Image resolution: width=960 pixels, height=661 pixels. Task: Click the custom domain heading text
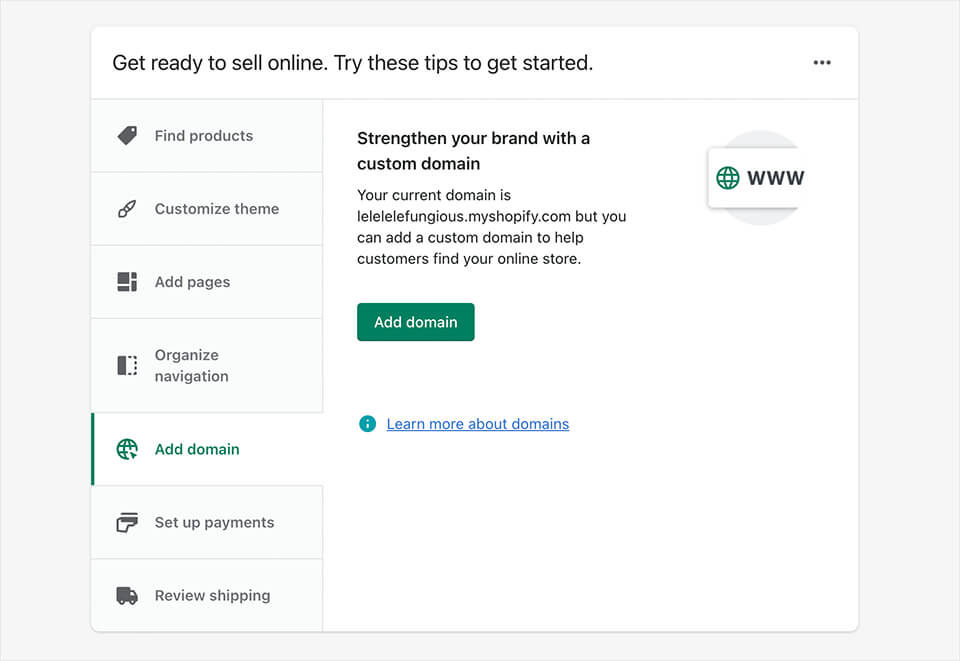[x=473, y=151]
